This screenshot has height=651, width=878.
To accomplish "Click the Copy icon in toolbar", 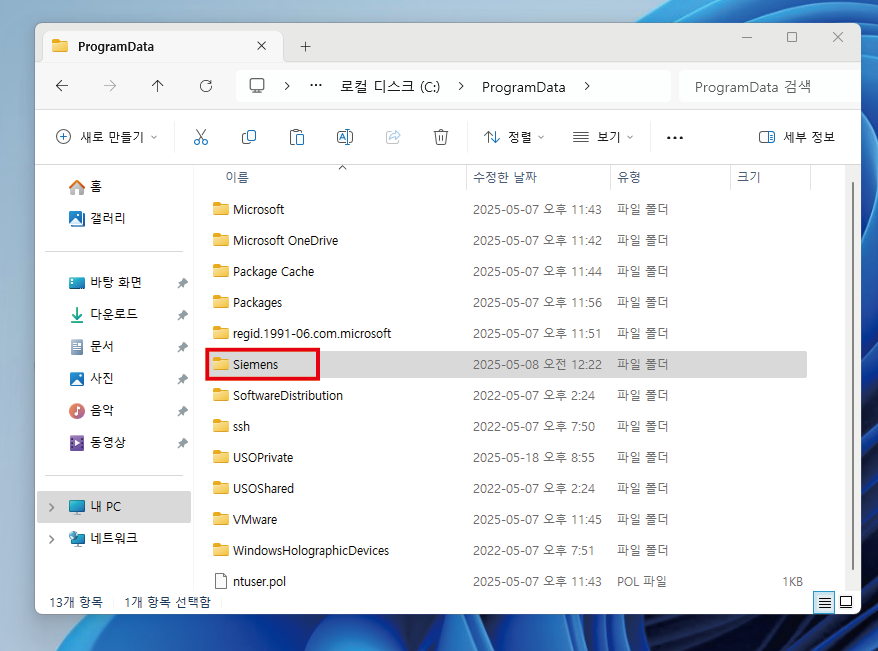I will coord(249,137).
